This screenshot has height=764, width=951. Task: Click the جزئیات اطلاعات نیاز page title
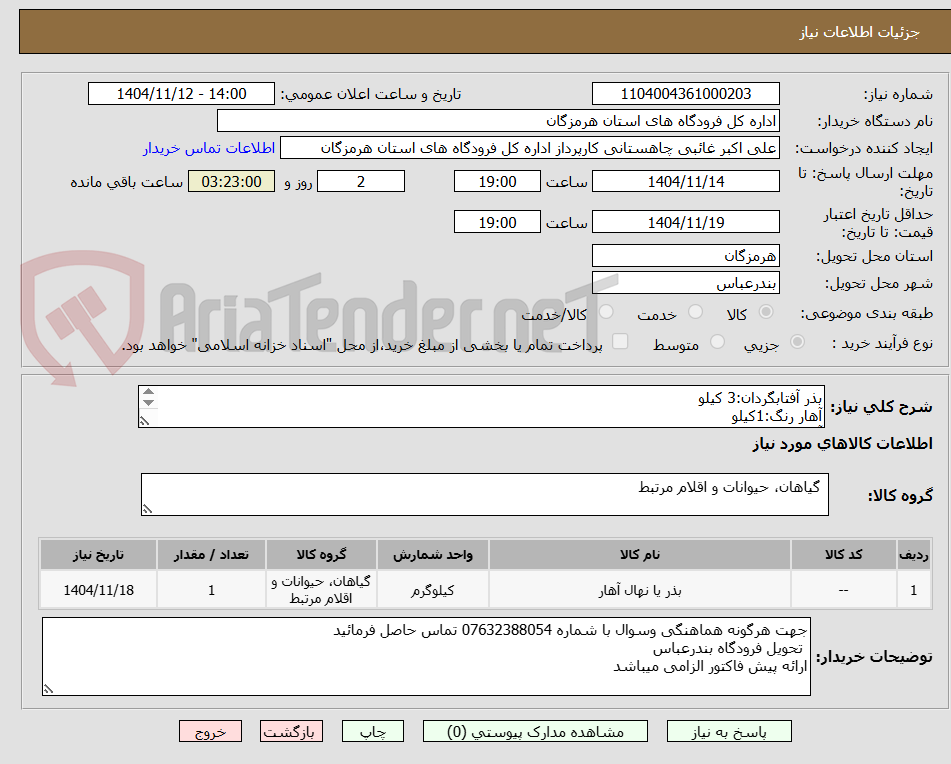click(859, 32)
